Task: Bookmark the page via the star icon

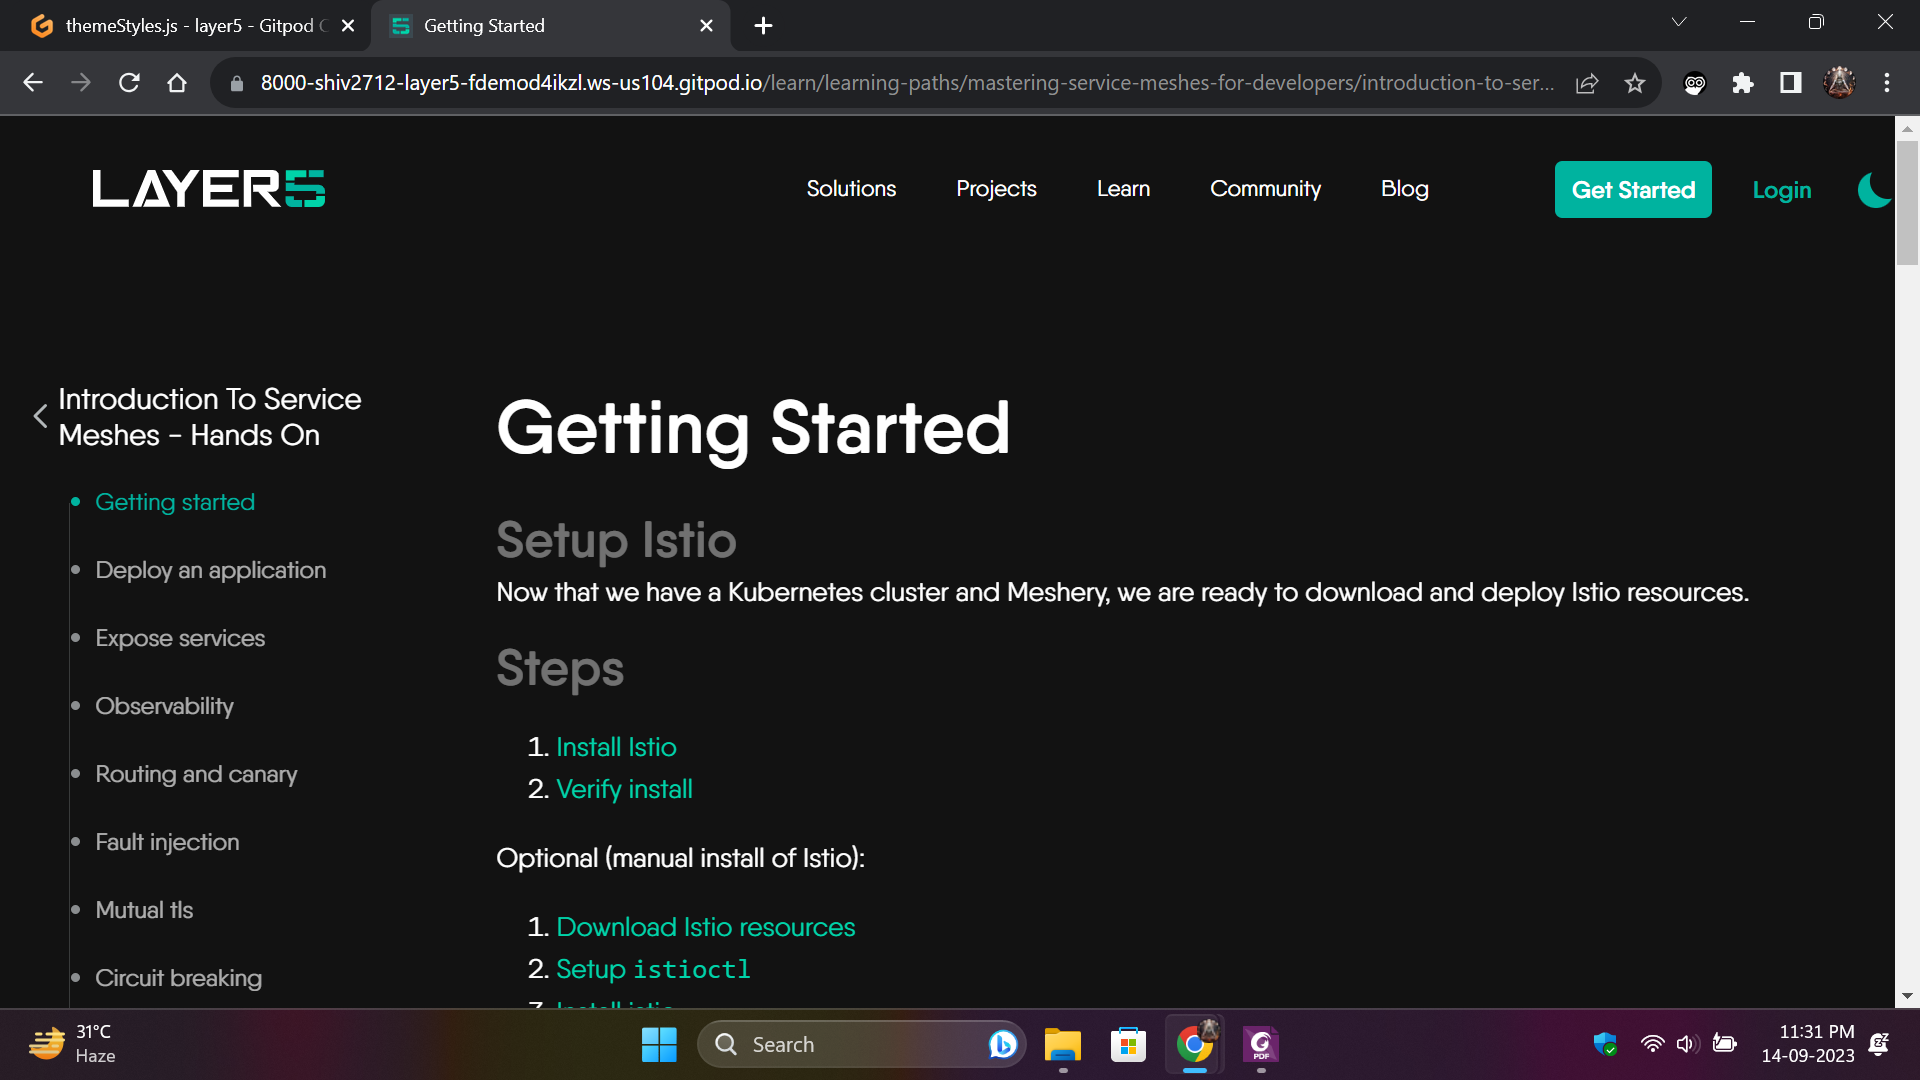Action: [1636, 83]
